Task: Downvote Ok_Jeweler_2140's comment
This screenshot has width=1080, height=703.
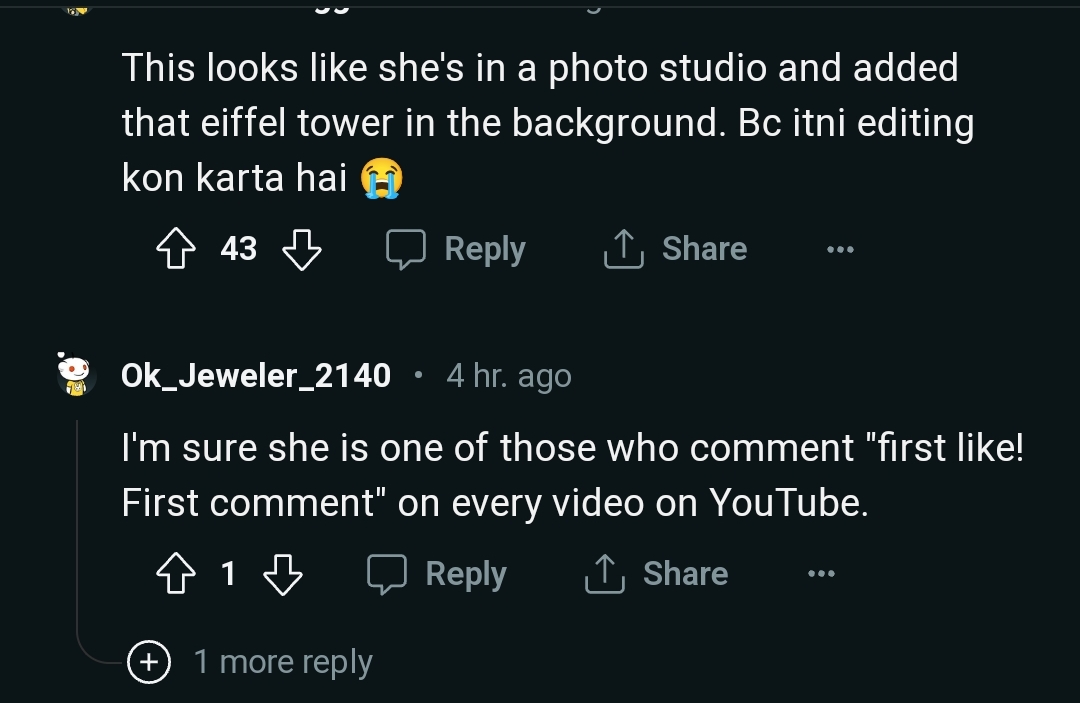Action: point(282,574)
